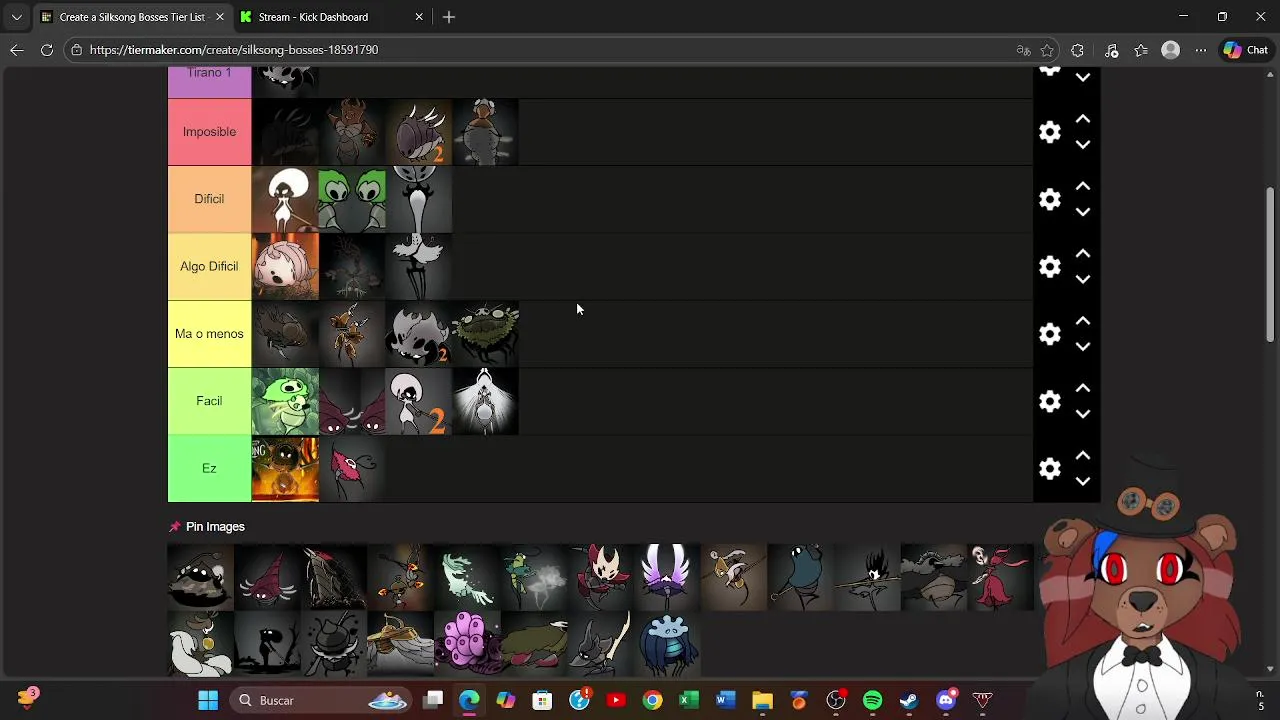Open settings gear for the Imposible tier
Image resolution: width=1280 pixels, height=720 pixels.
[x=1049, y=132]
